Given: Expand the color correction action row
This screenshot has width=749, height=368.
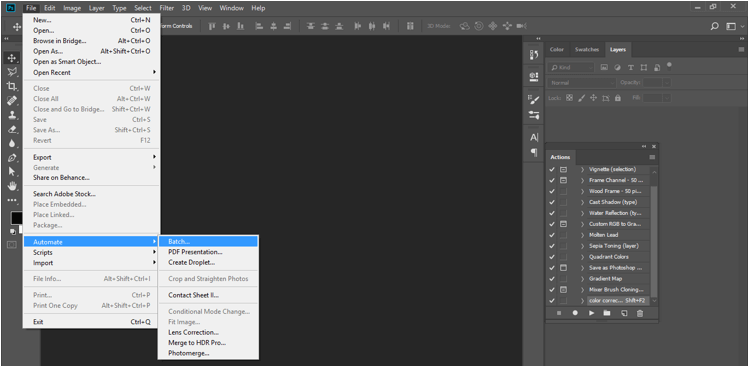Looking at the screenshot, I should [582, 301].
